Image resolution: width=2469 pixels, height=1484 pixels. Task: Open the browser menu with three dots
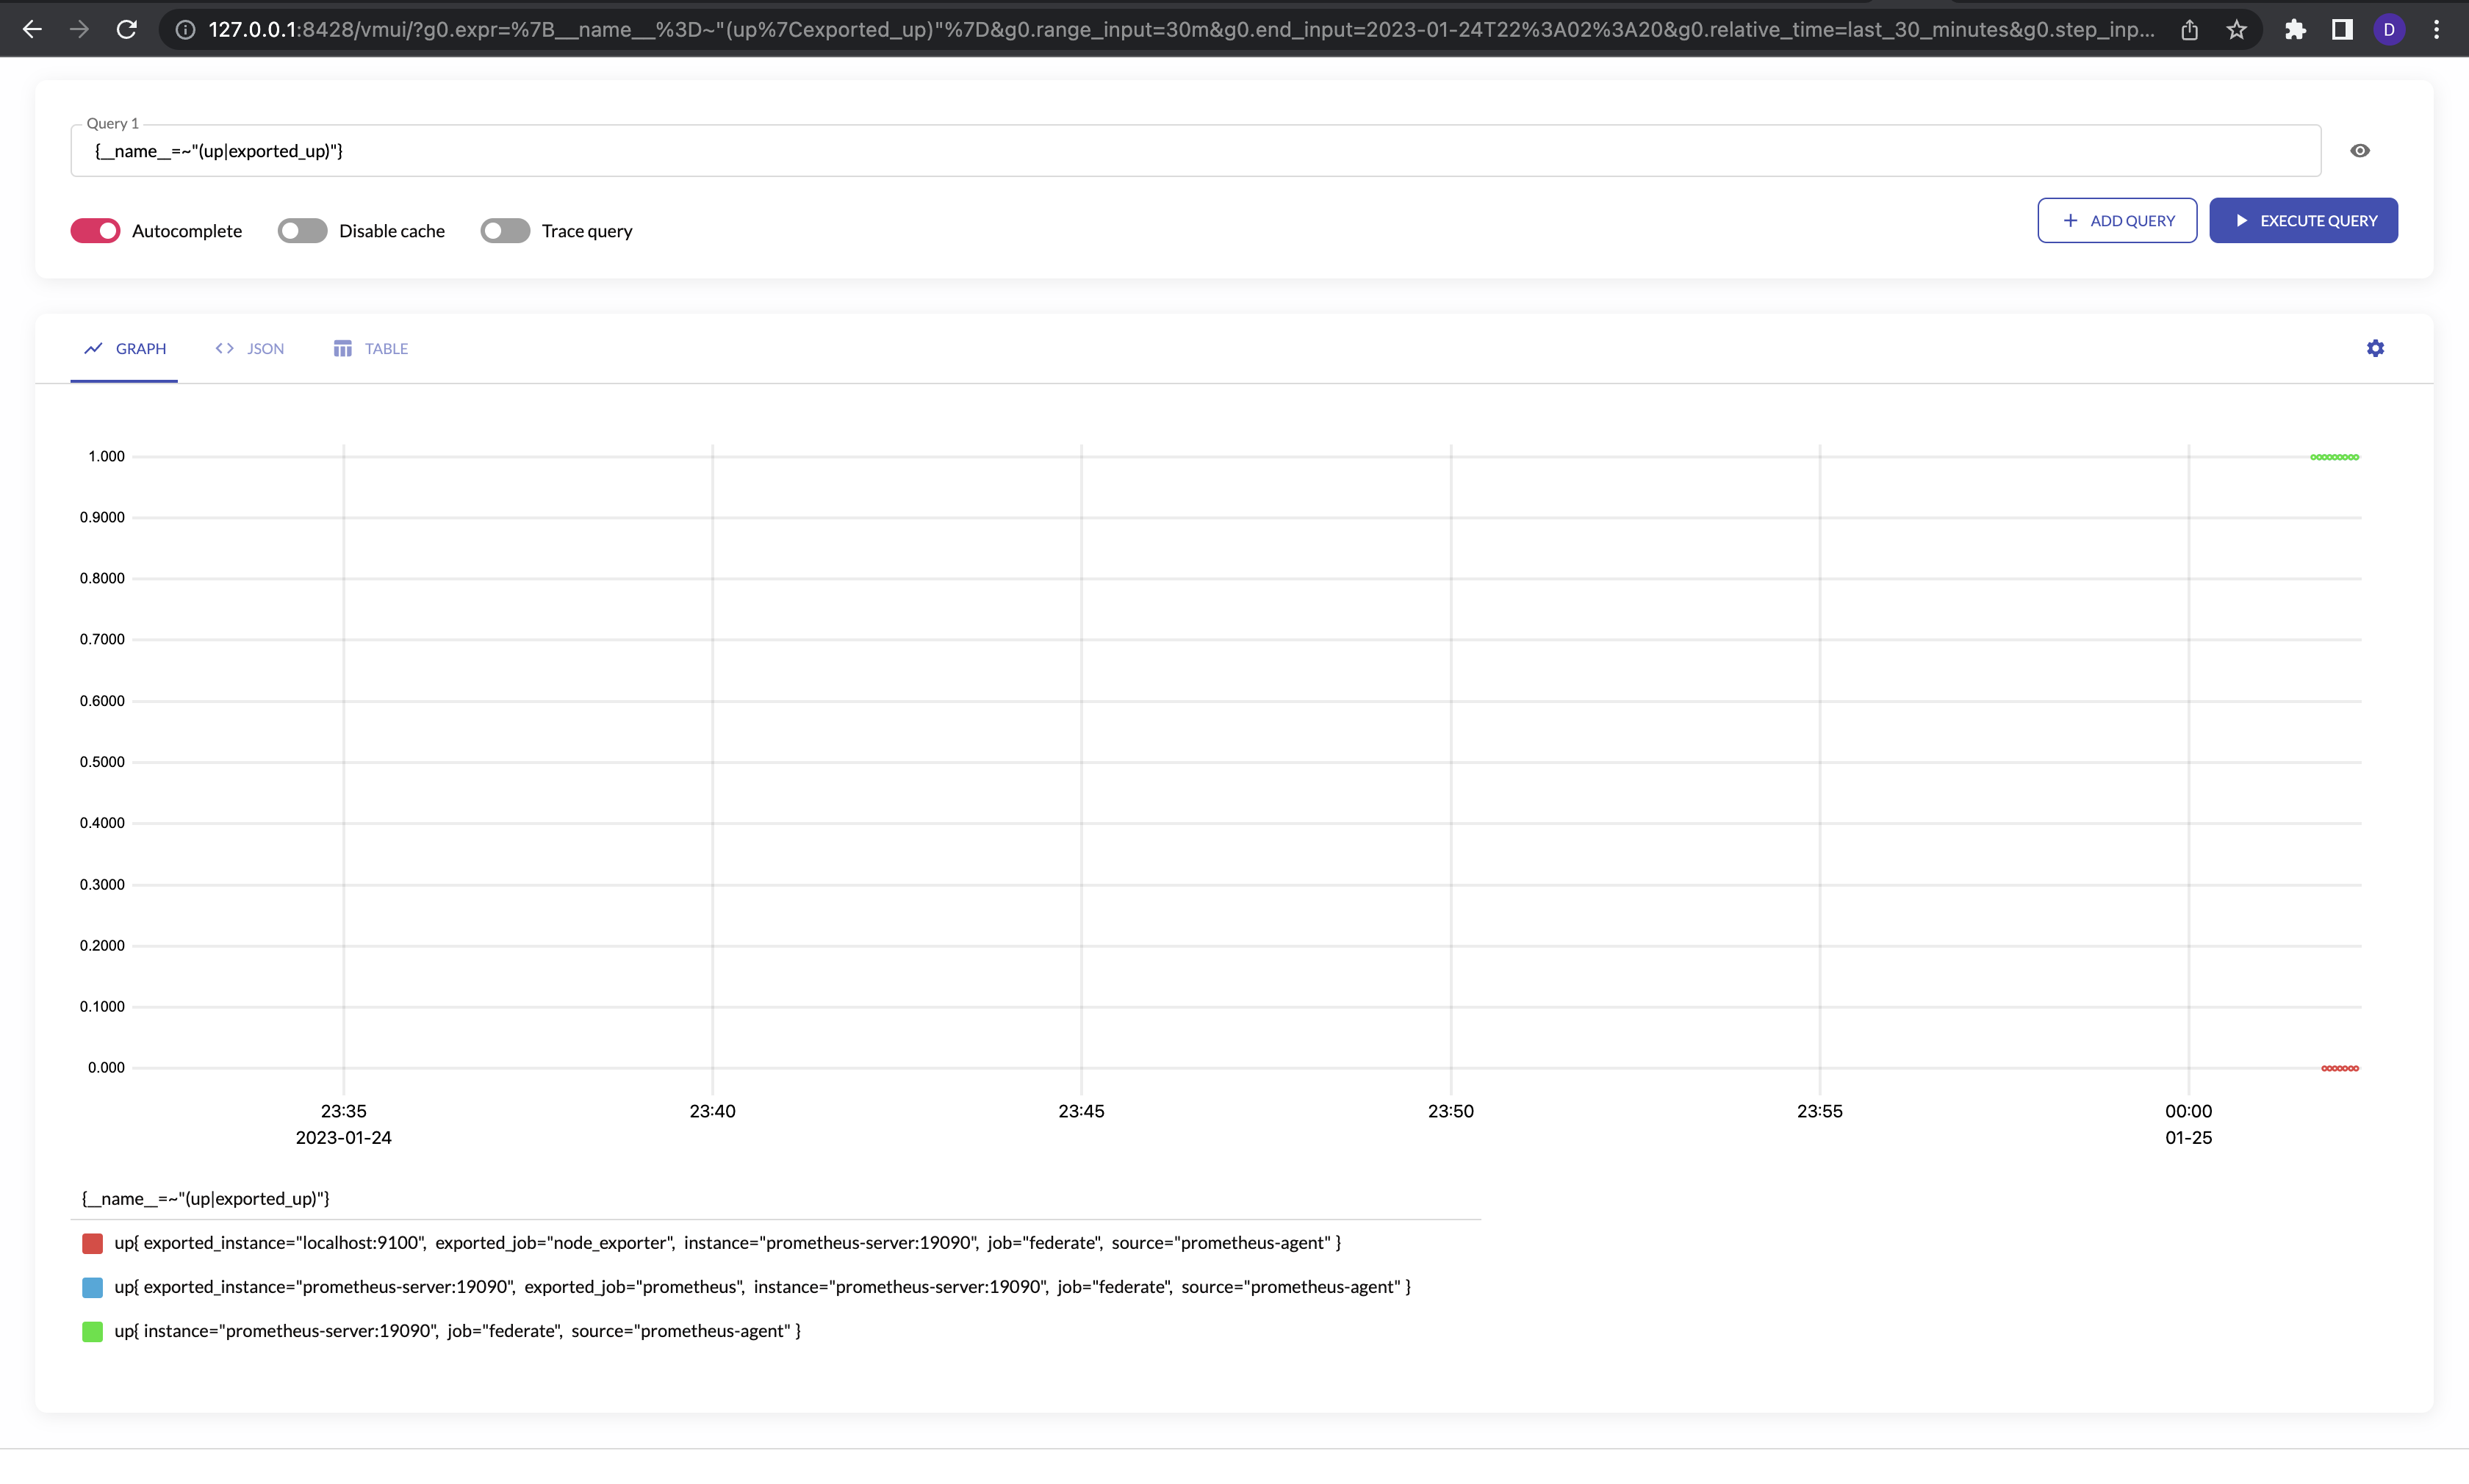pyautogui.click(x=2437, y=29)
